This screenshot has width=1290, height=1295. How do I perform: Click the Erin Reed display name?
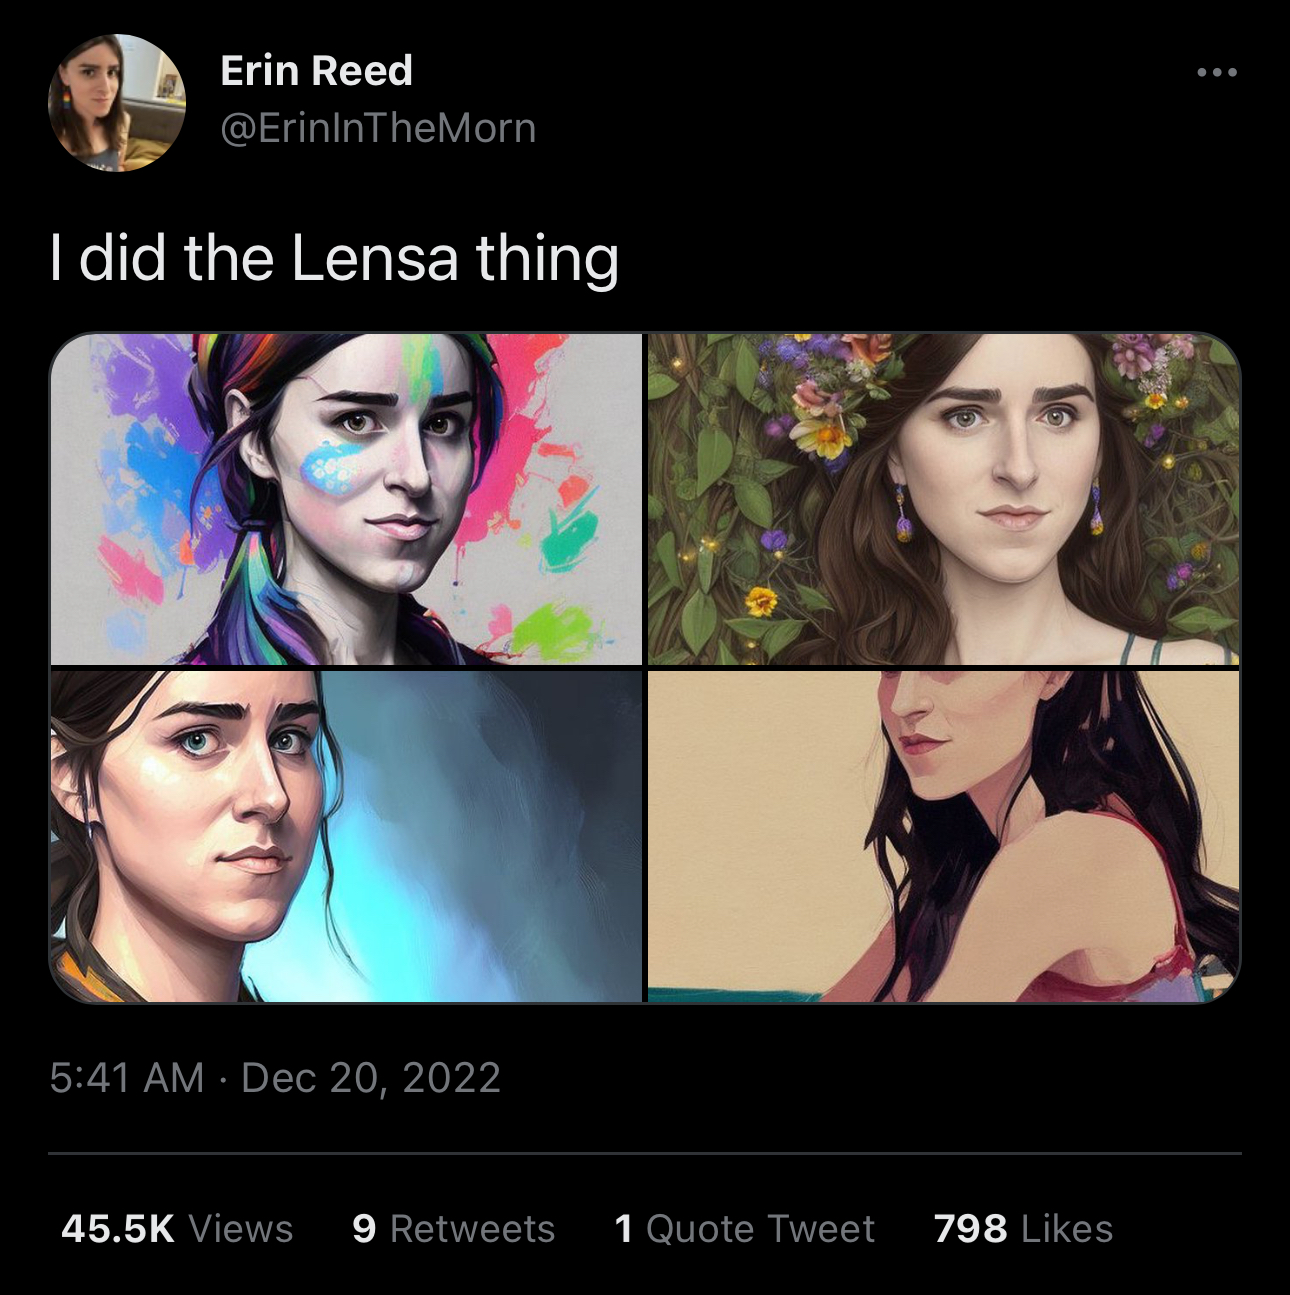(316, 71)
